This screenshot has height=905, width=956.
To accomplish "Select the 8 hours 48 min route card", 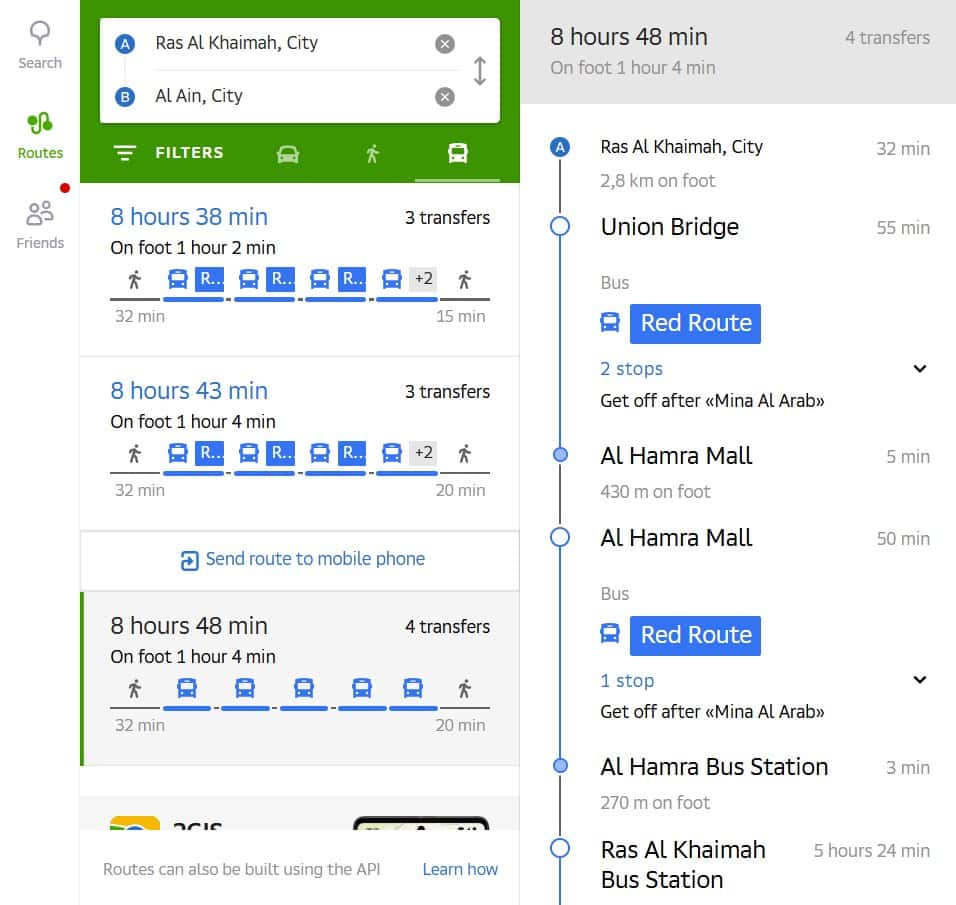I will (300, 678).
